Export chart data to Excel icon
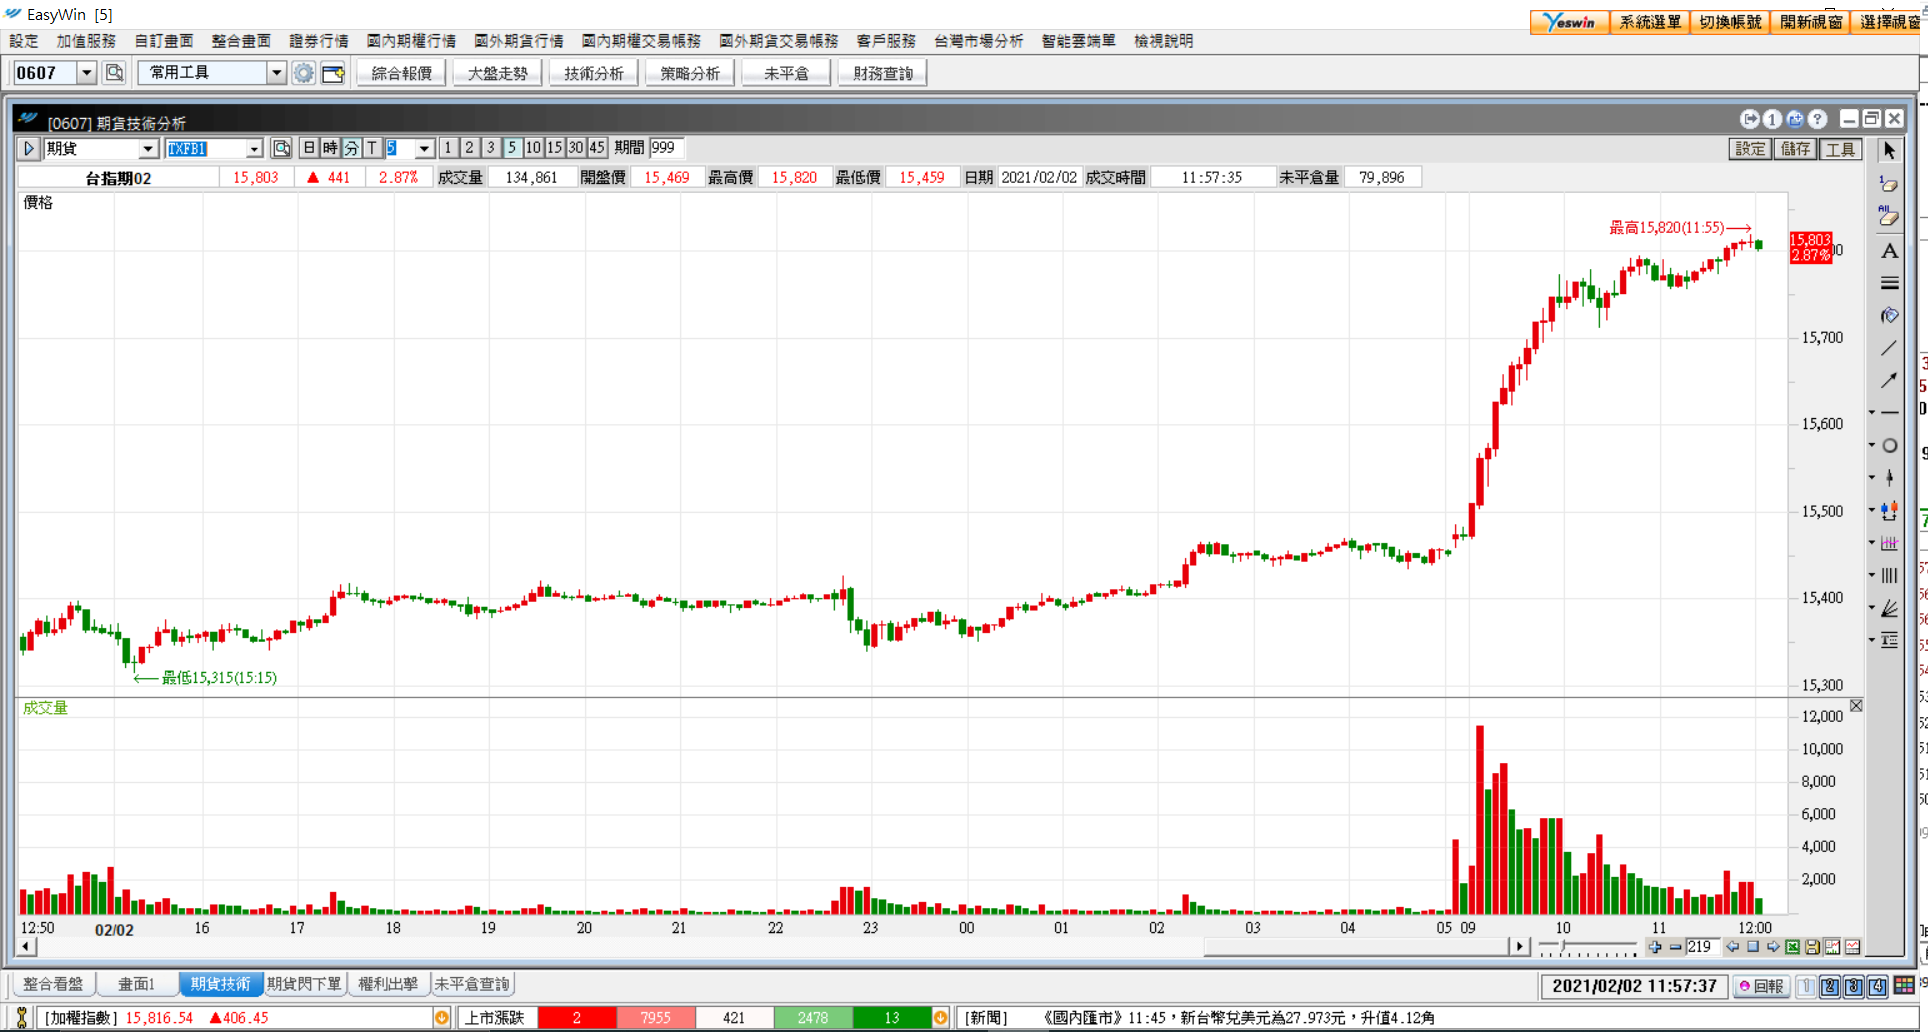The width and height of the screenshot is (1928, 1032). 1793,947
